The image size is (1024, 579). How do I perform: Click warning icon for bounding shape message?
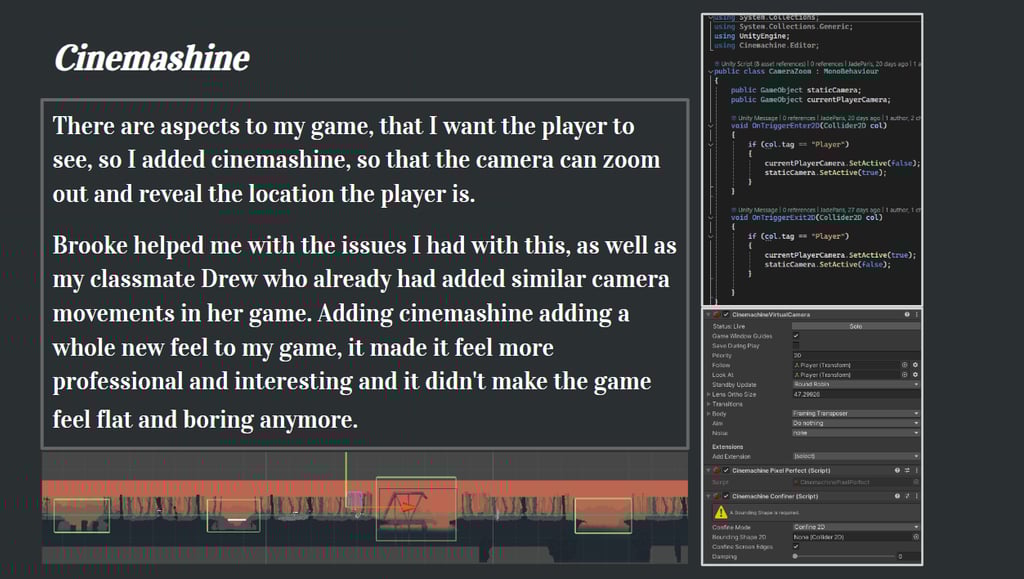[720, 512]
